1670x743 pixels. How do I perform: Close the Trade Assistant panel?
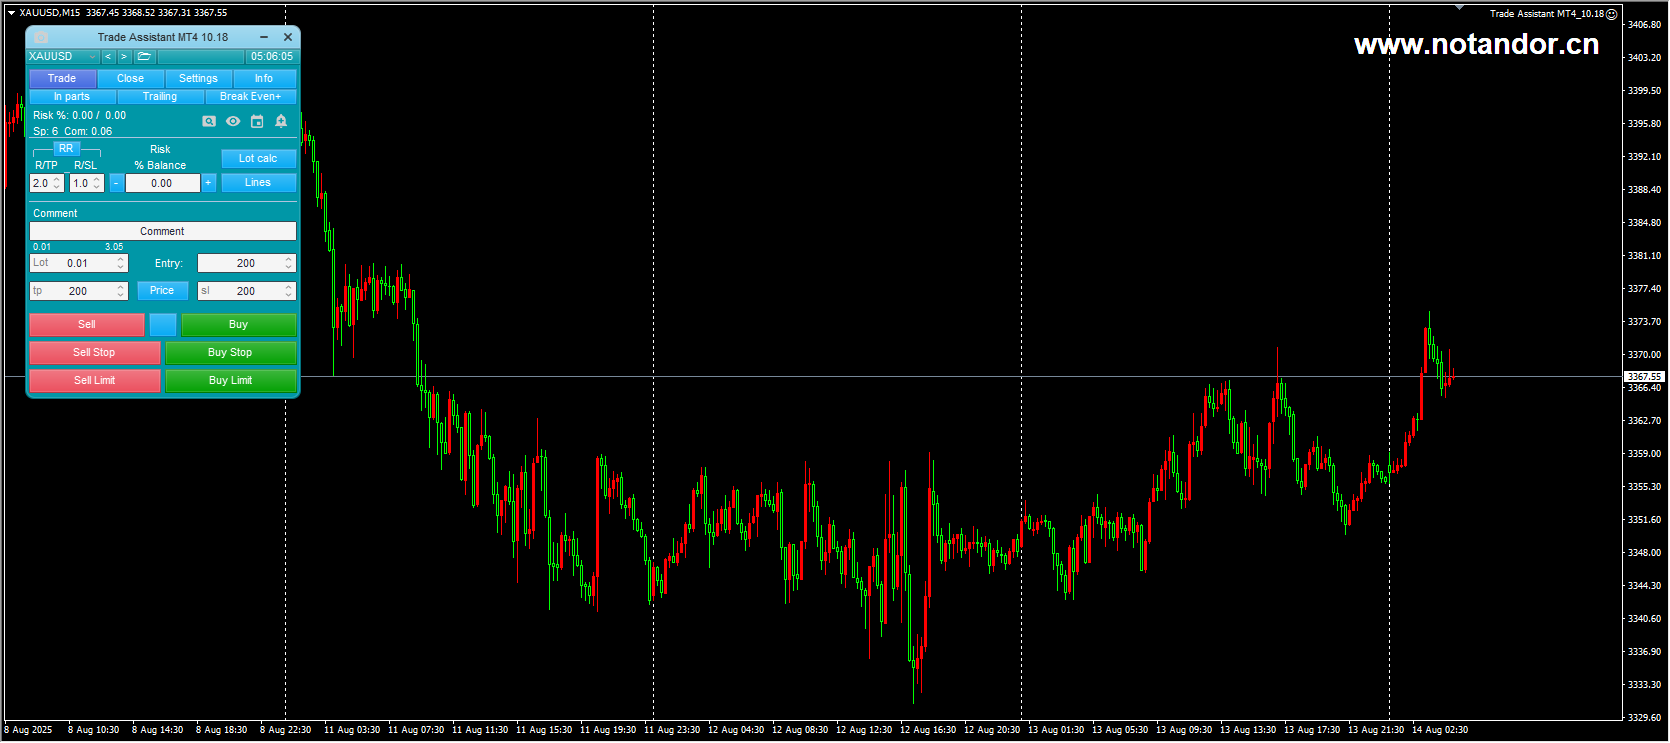(x=288, y=37)
